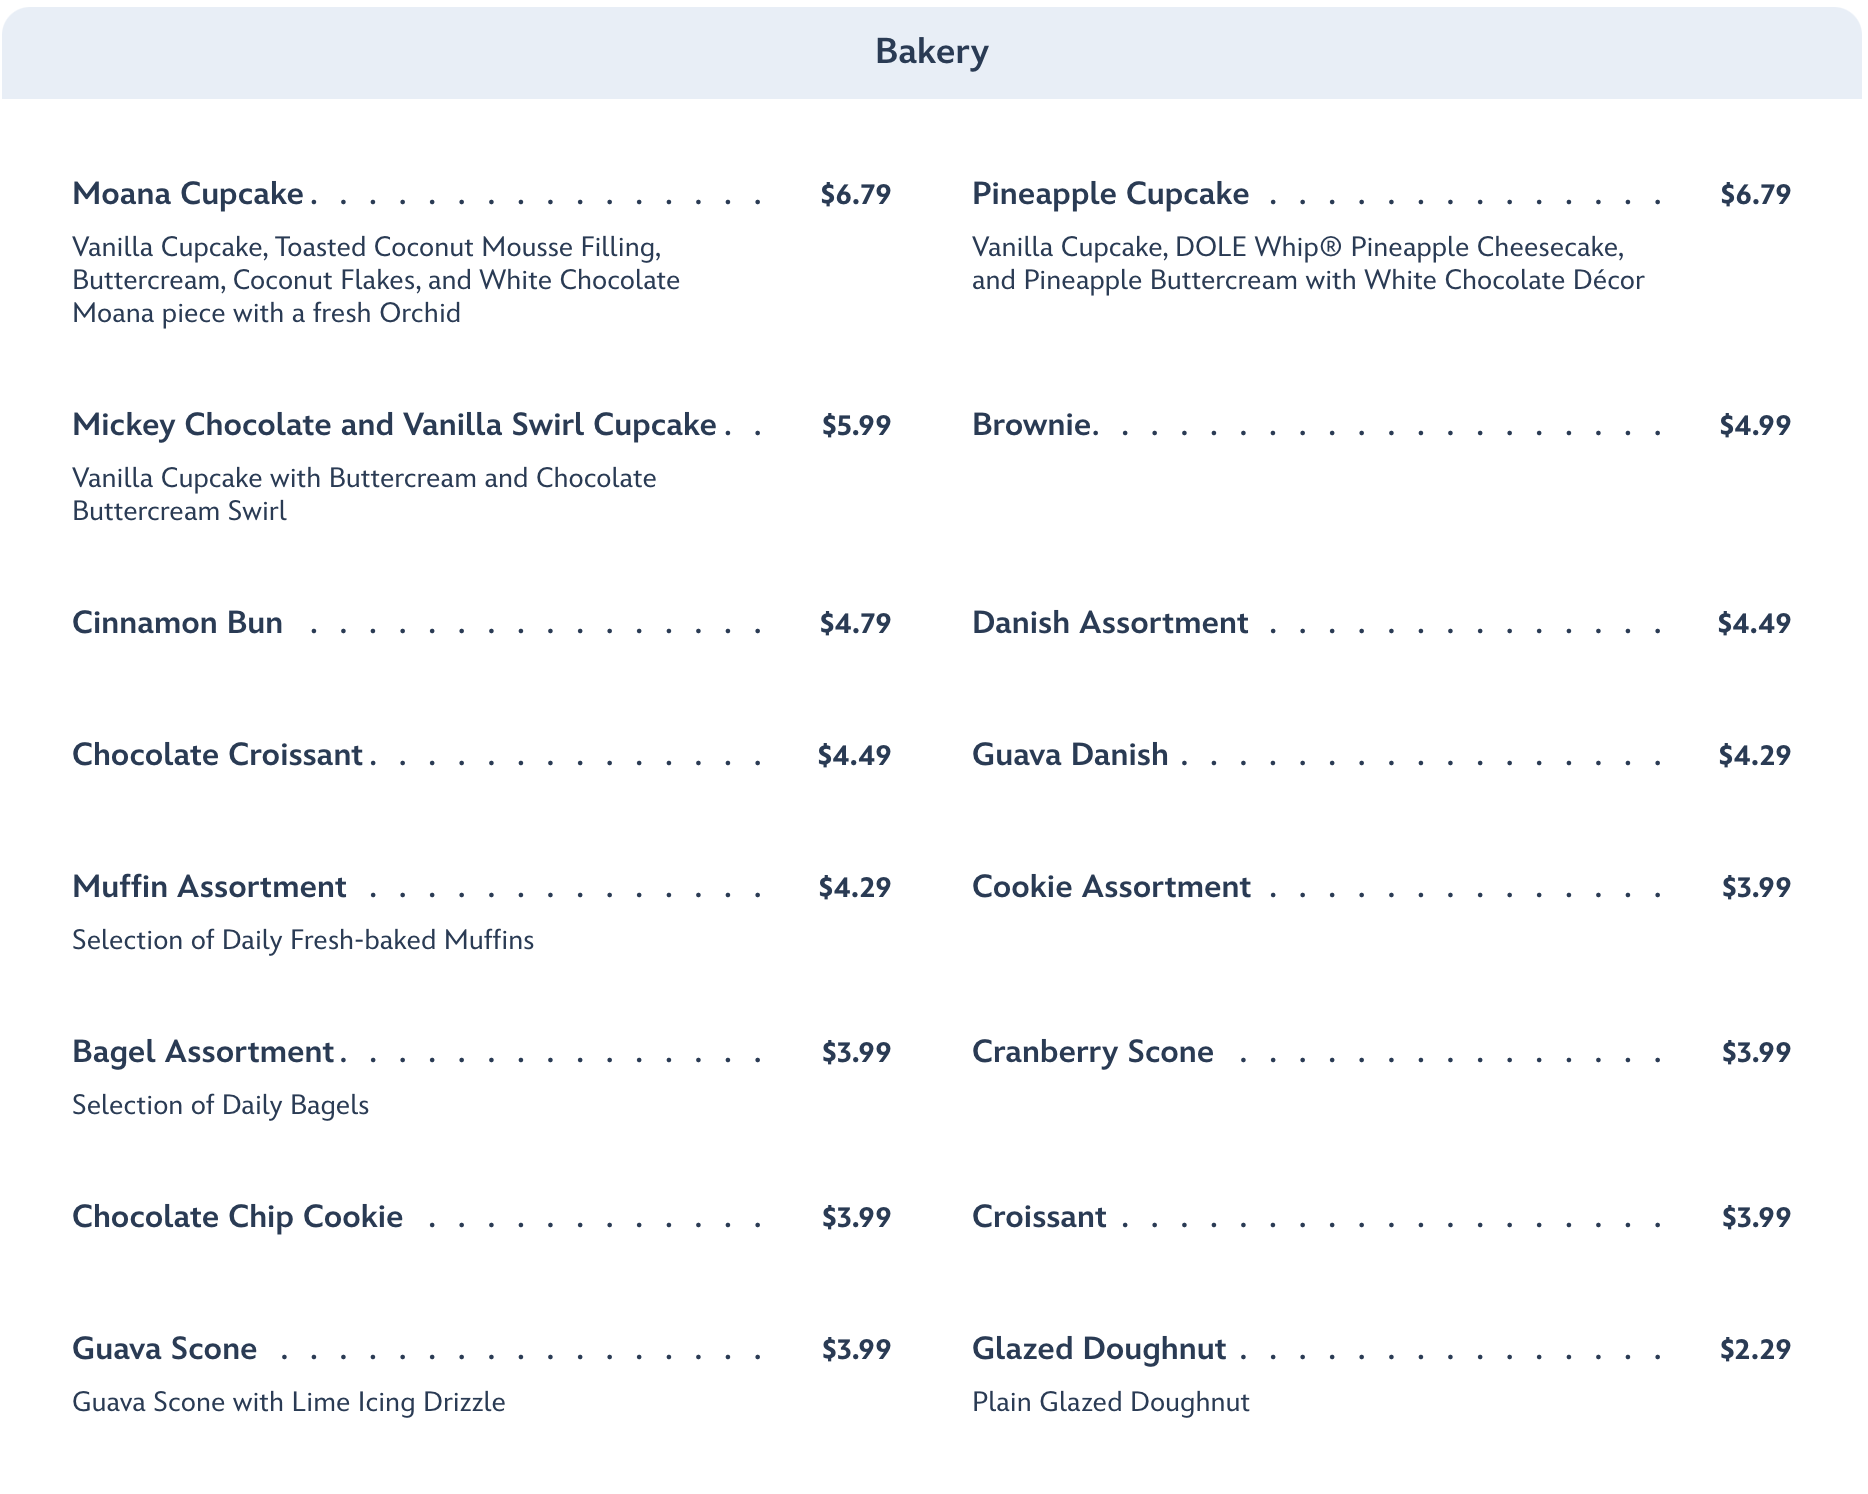Viewport: 1868px width, 1494px height.
Task: Open Mickey Chocolate and Vanilla Swirl Cupcake
Action: point(394,425)
